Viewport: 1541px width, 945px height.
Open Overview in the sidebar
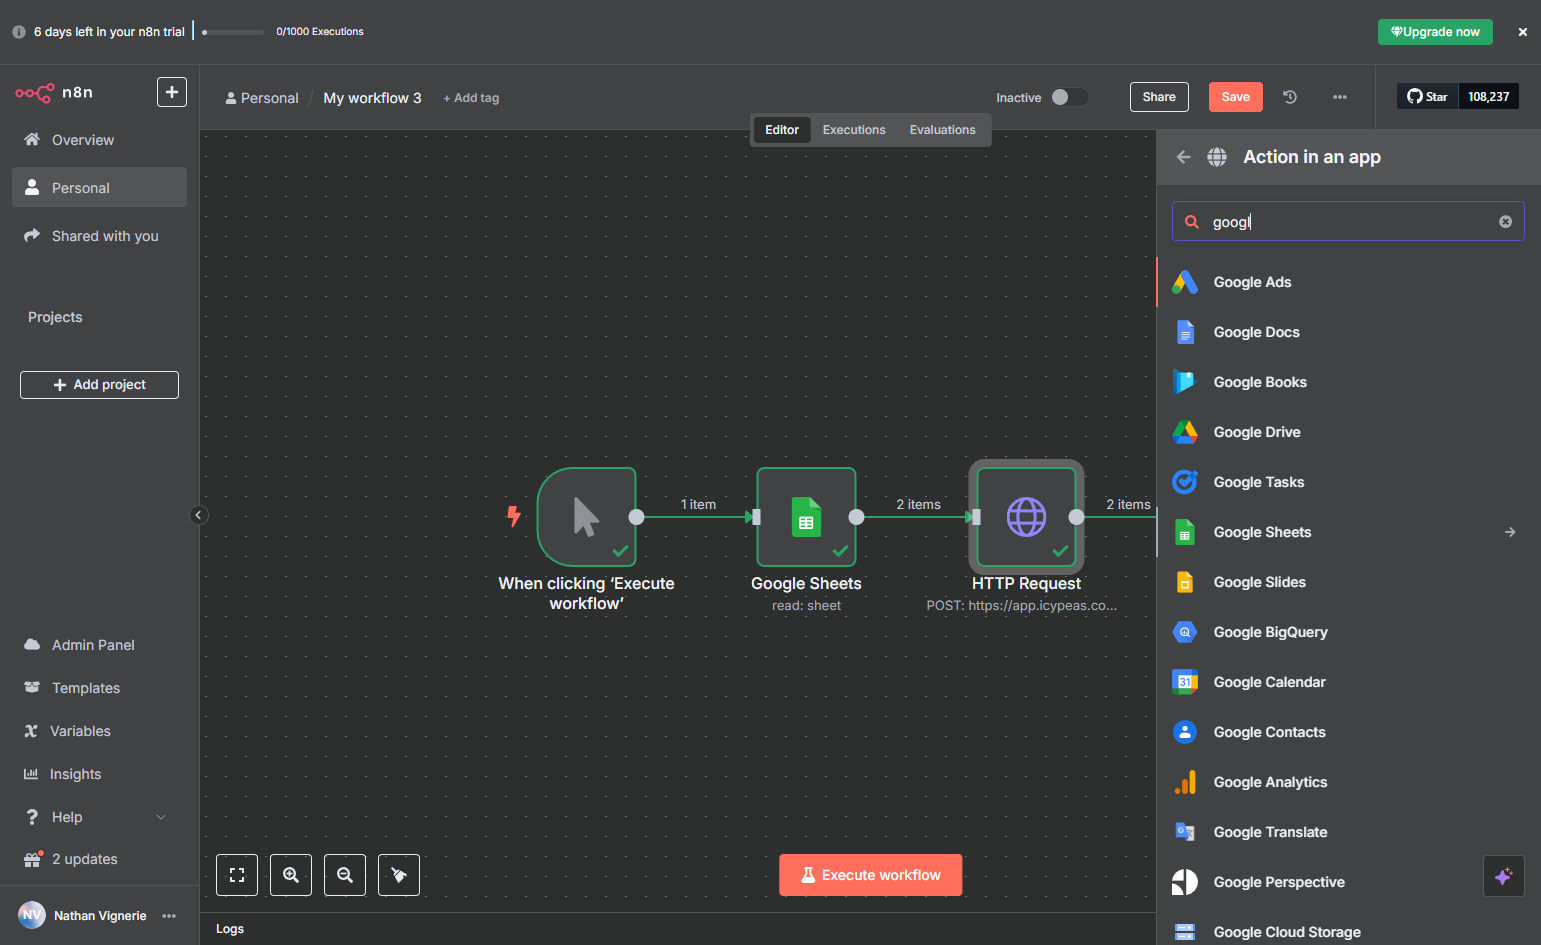point(99,140)
